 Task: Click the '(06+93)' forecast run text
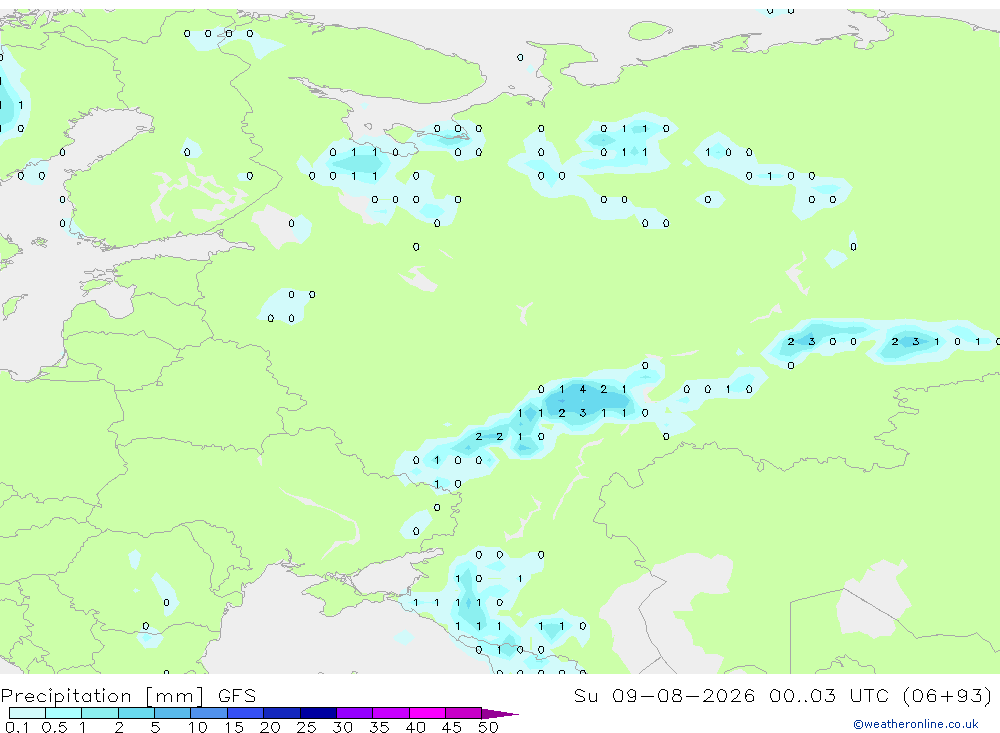point(948,695)
